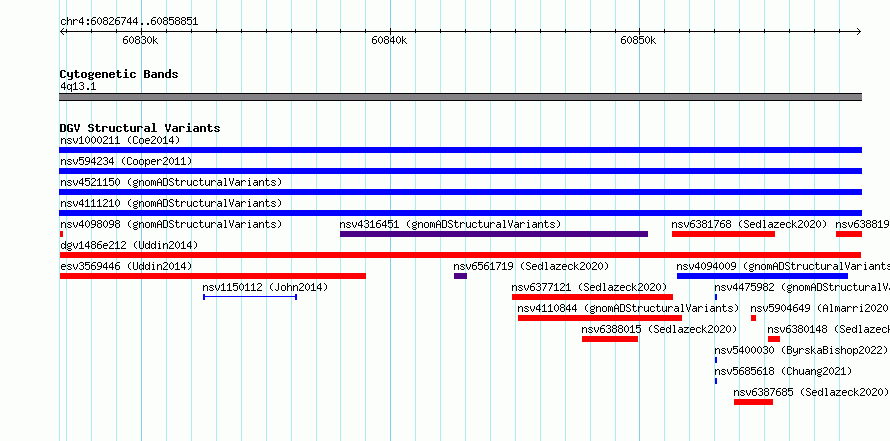Click the blue nsv594234 variant bar
Screen dimensions: 890x441
461,171
